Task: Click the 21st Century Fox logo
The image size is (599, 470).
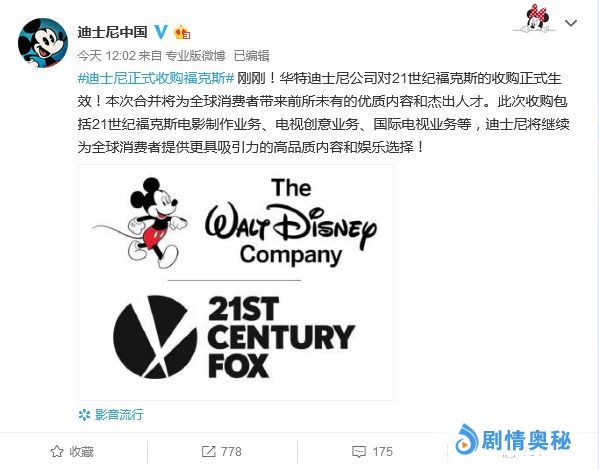Action: 234,337
